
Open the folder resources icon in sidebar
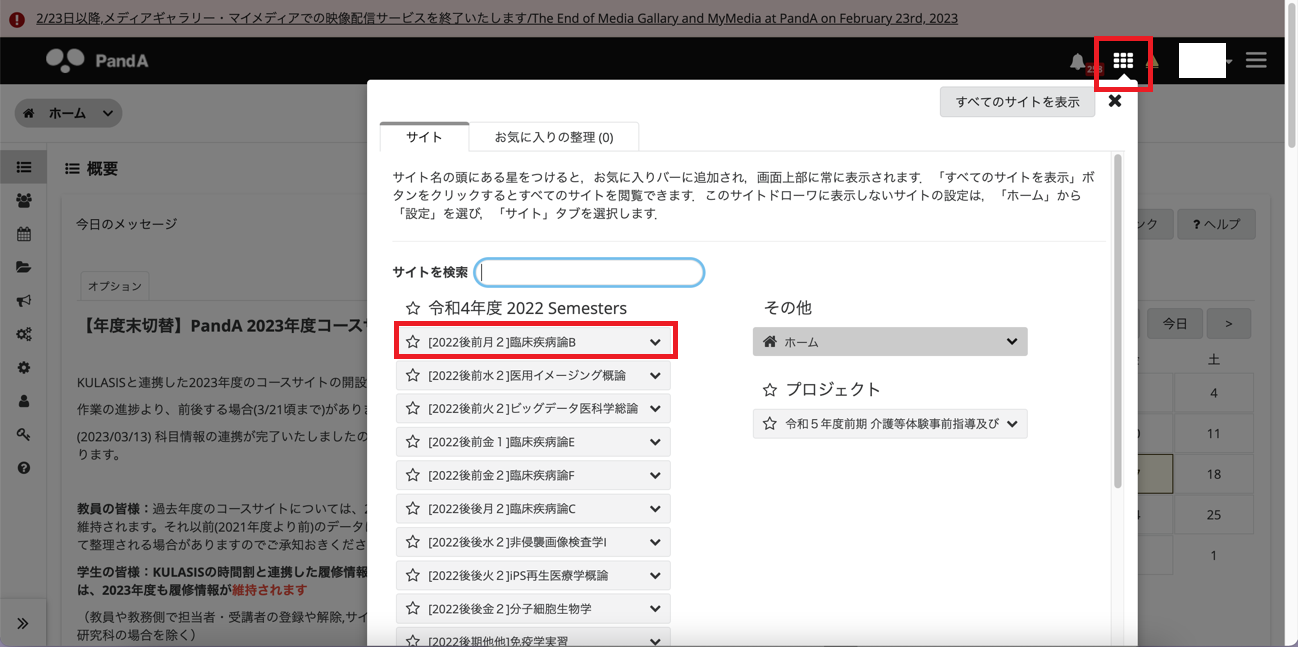click(24, 267)
